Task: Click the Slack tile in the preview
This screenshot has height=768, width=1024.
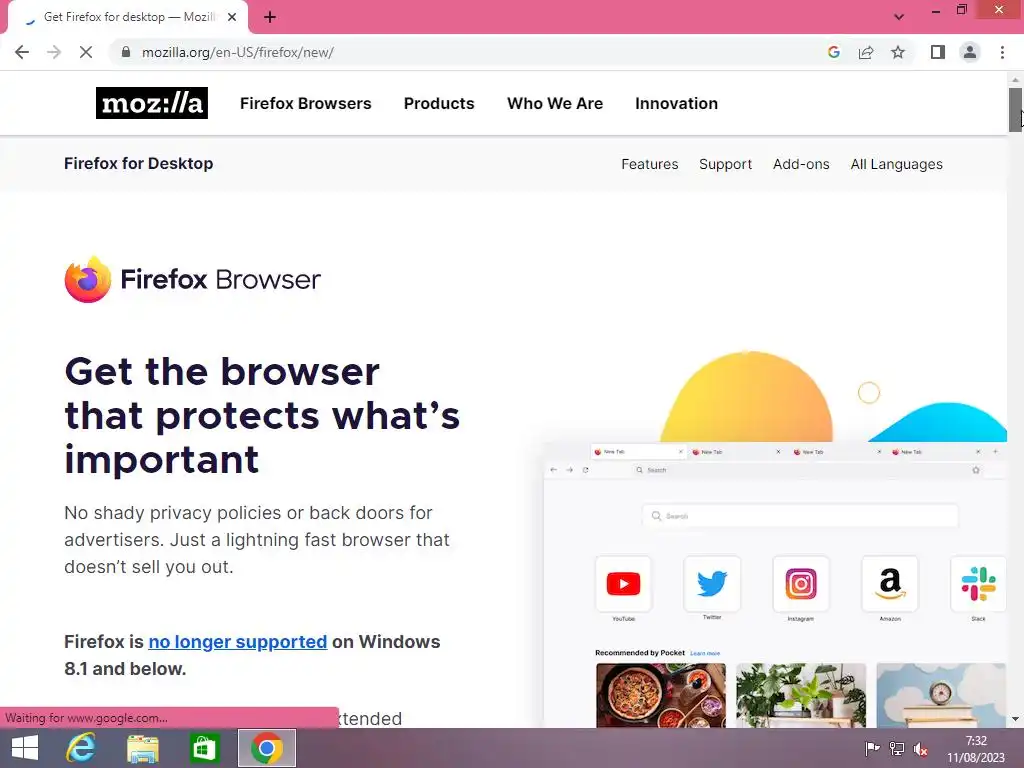Action: click(x=978, y=584)
